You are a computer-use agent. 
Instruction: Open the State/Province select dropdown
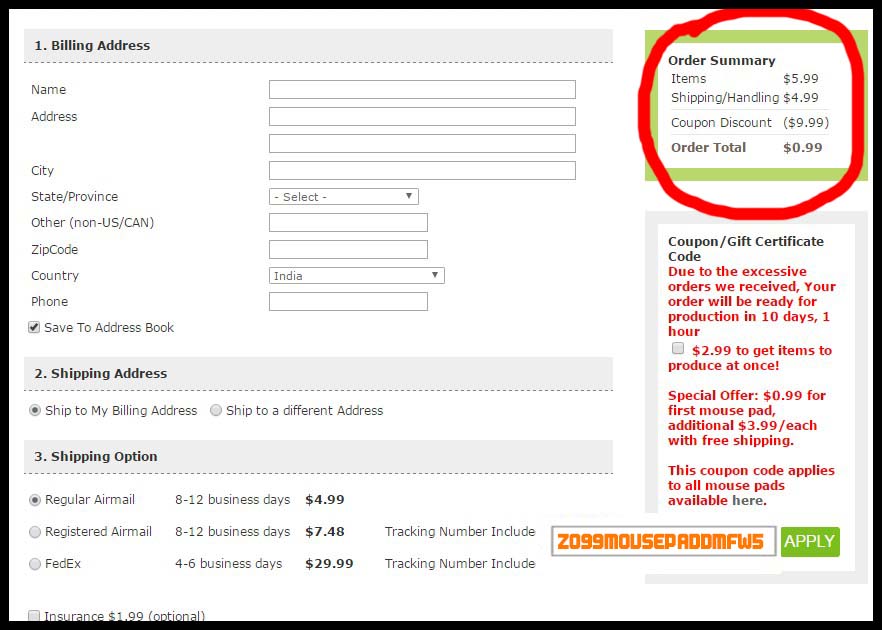(x=344, y=197)
